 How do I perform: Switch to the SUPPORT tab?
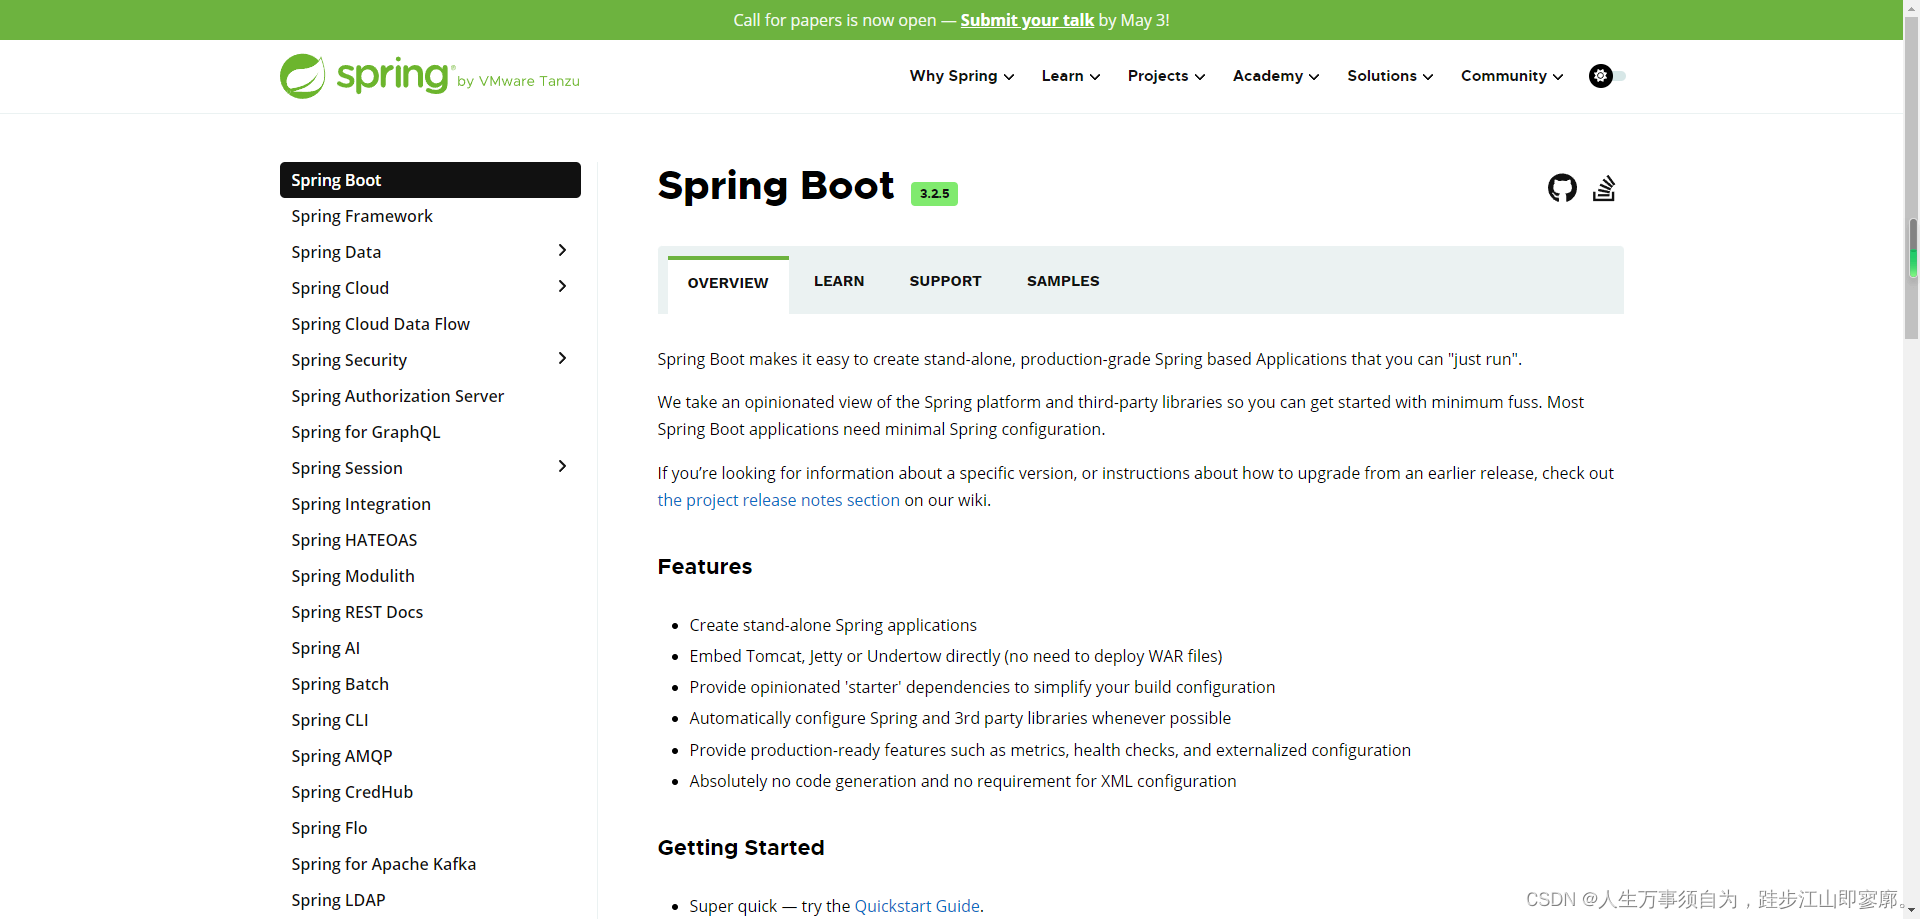(945, 281)
